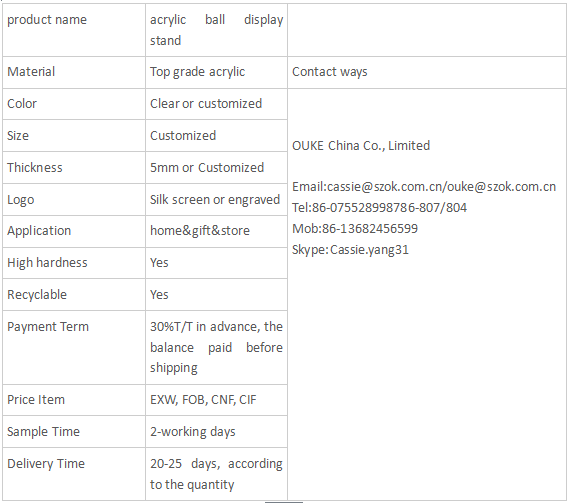Screen dimensions: 568x503
Task: Click 'Silk screen or engraved' logo cell
Action: tap(216, 200)
